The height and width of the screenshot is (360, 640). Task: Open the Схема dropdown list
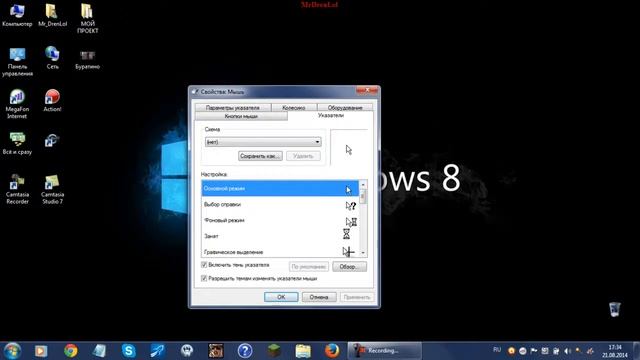click(x=263, y=142)
